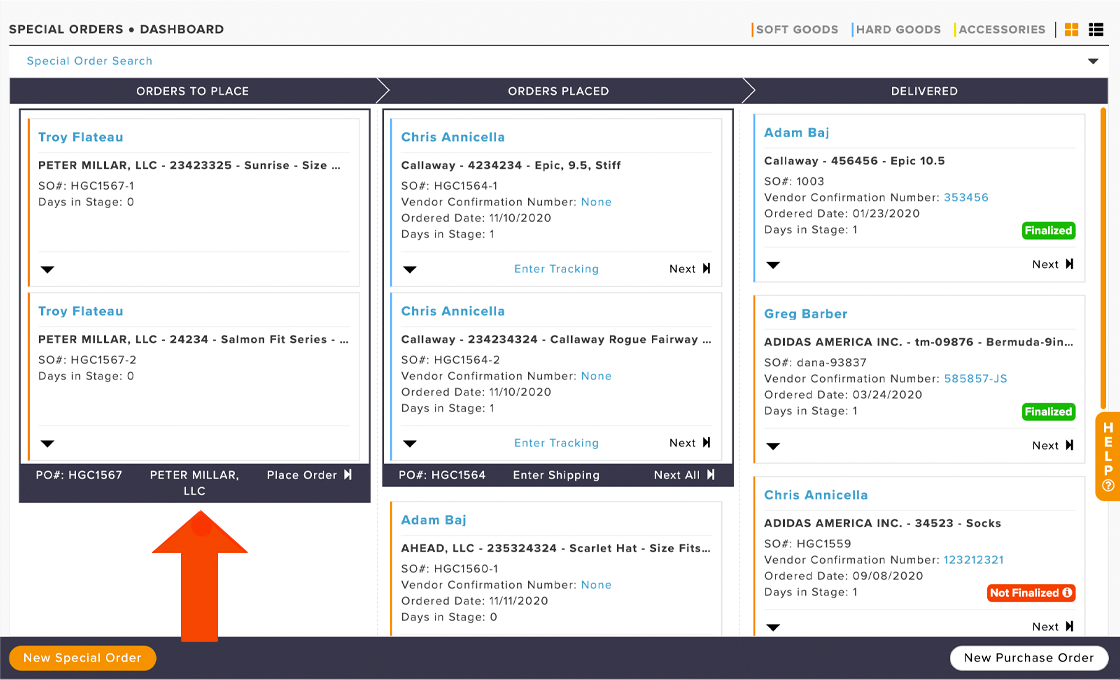Click None confirmation on HGC1564-1 card
The image size is (1120, 680).
coord(596,202)
